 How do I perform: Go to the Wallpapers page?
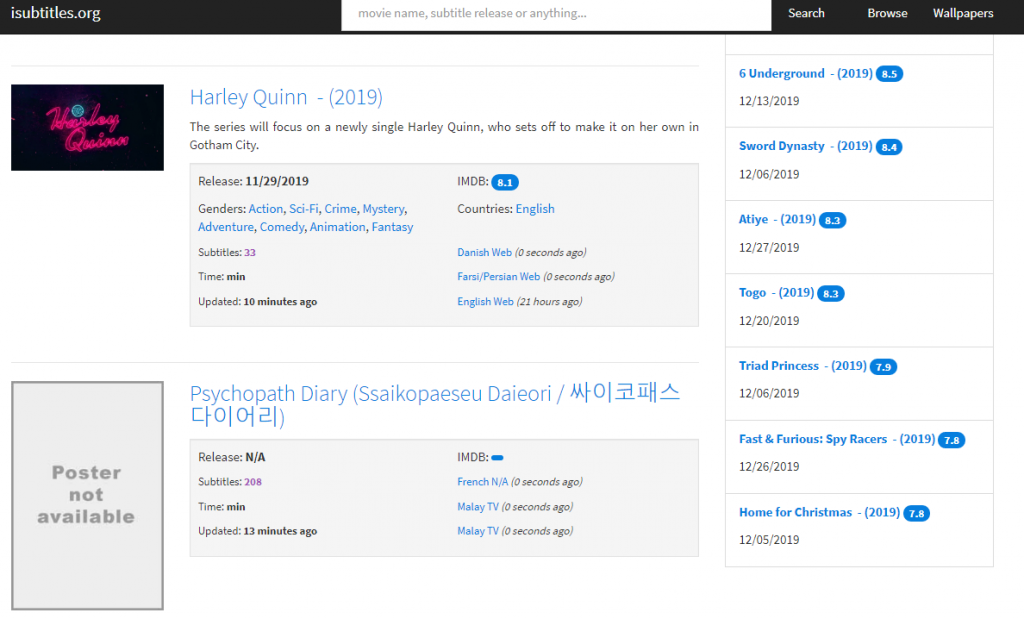point(962,14)
